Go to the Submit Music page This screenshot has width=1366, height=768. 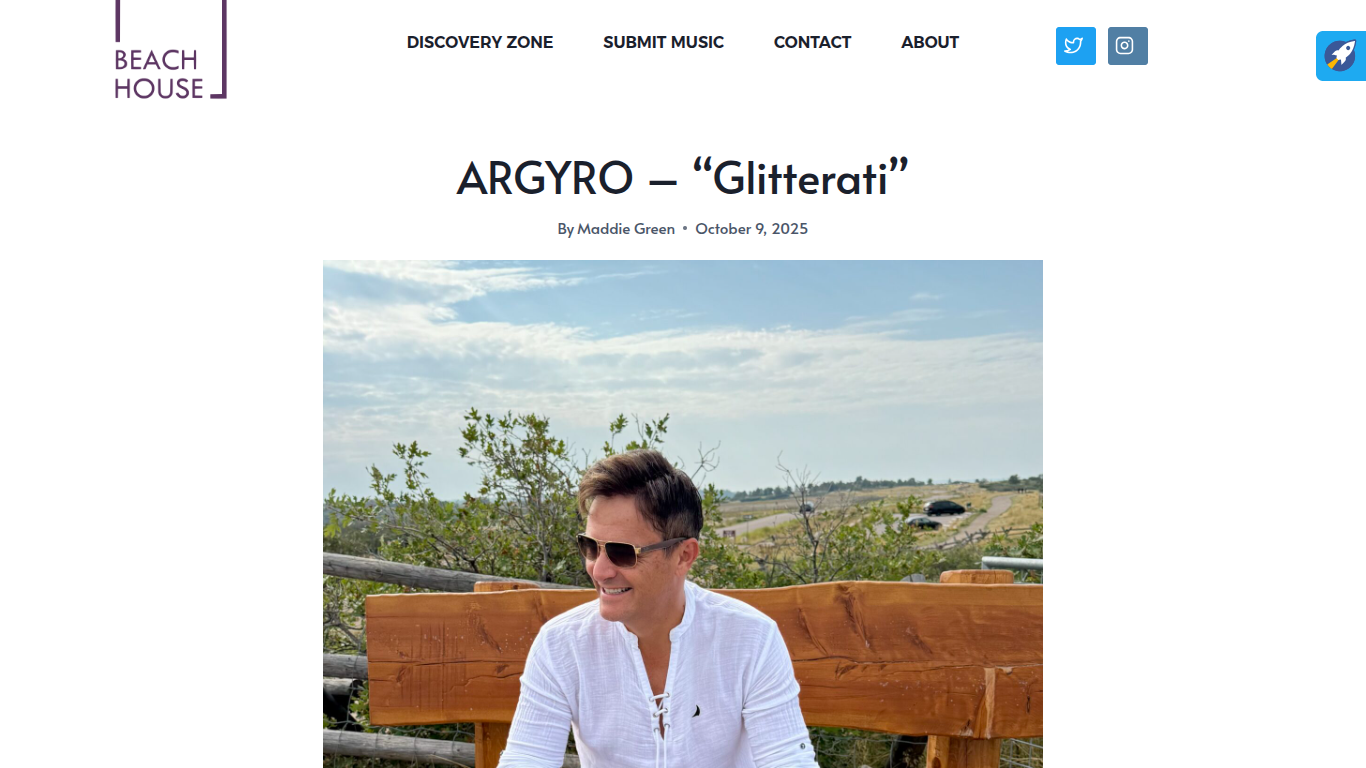[663, 42]
